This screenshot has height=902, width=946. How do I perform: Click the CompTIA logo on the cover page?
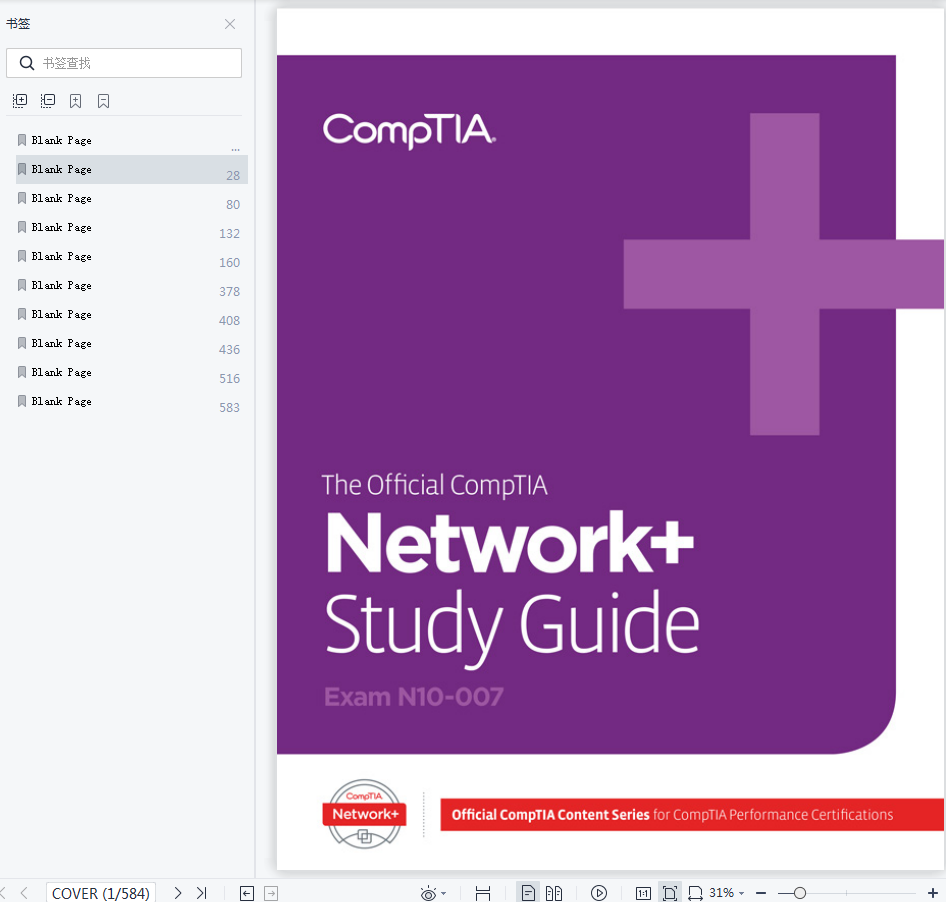point(409,131)
